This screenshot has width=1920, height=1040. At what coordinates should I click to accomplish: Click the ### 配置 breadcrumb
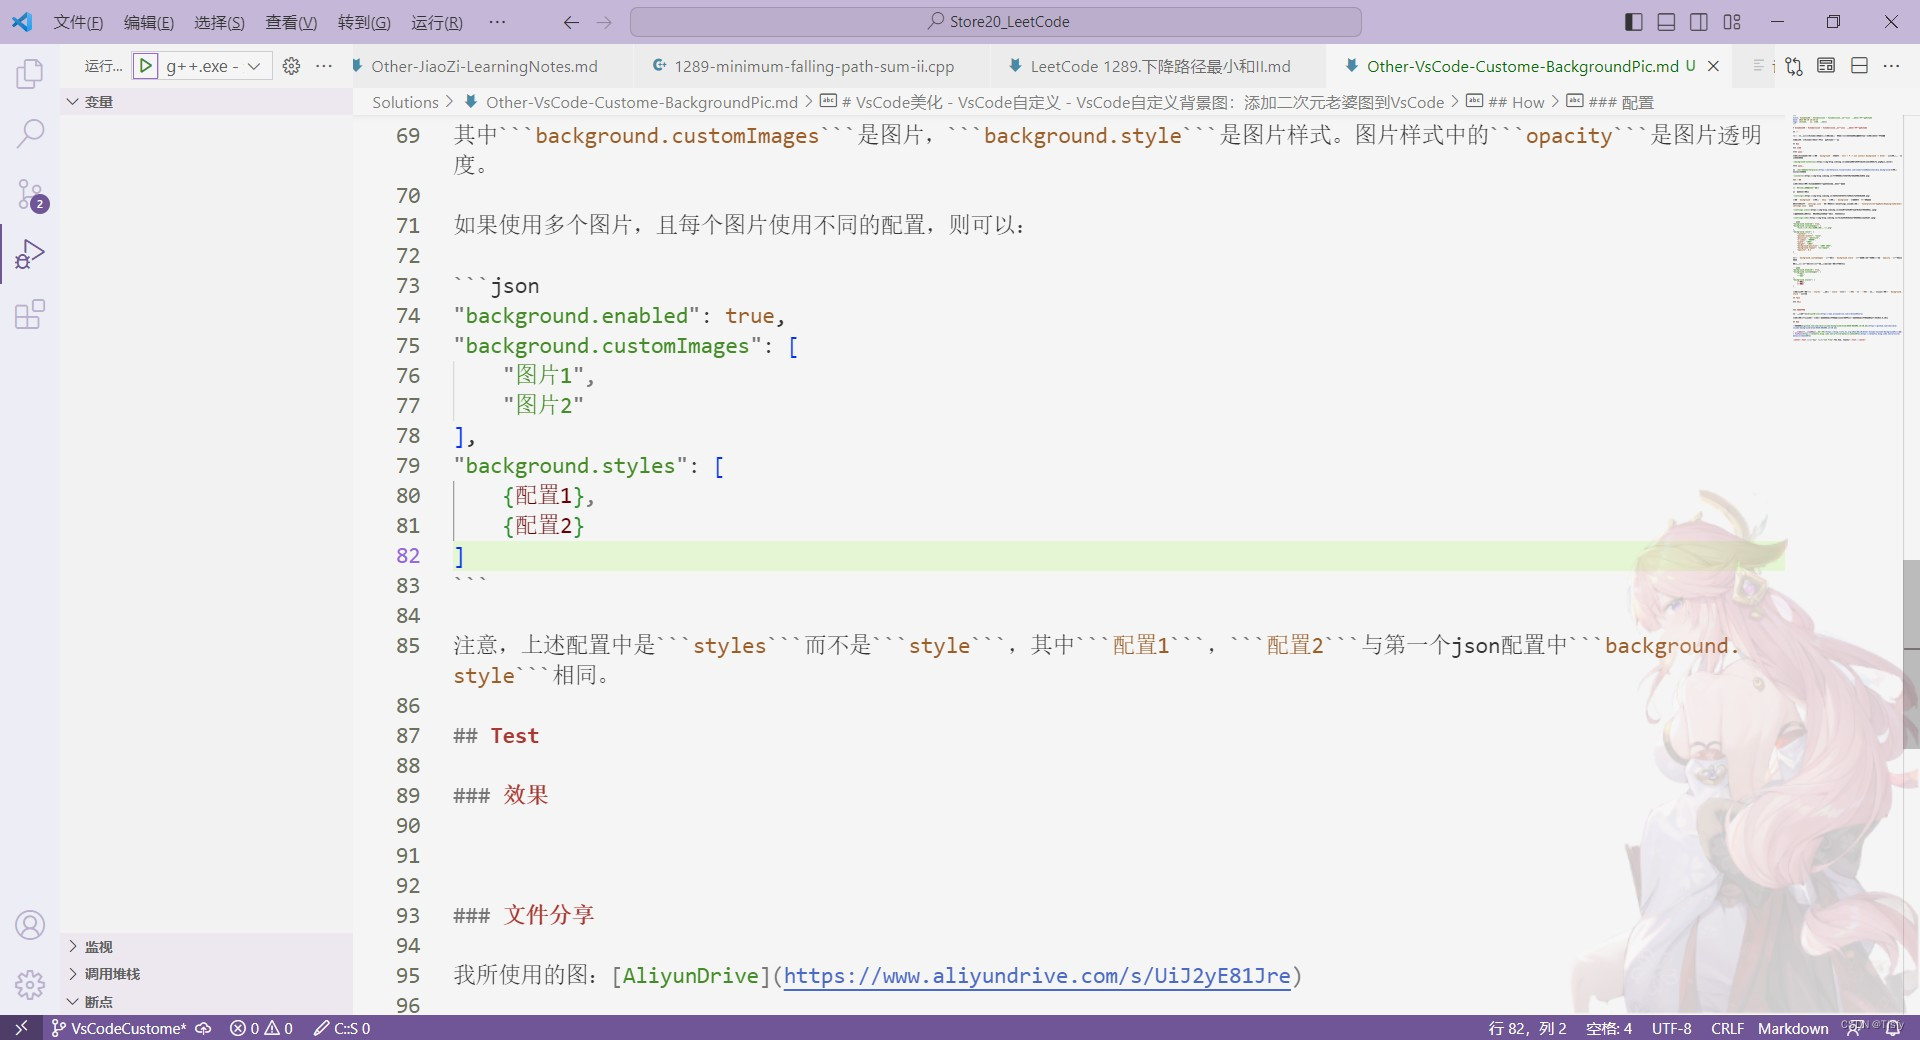1620,102
